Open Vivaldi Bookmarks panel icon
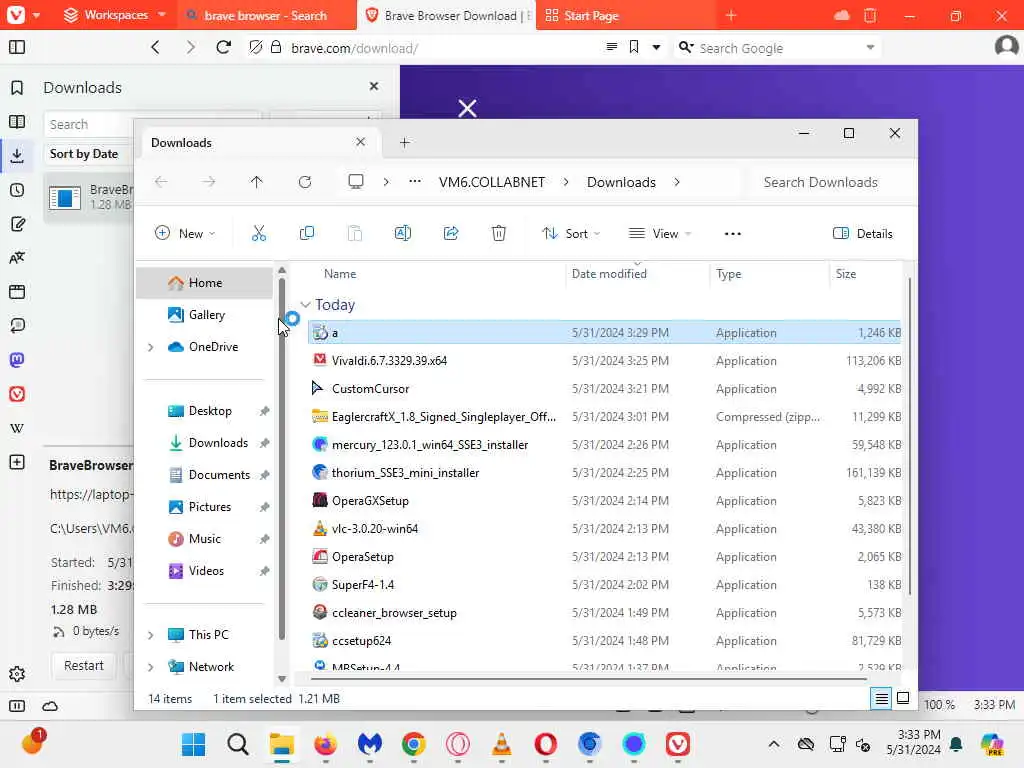 [17, 88]
